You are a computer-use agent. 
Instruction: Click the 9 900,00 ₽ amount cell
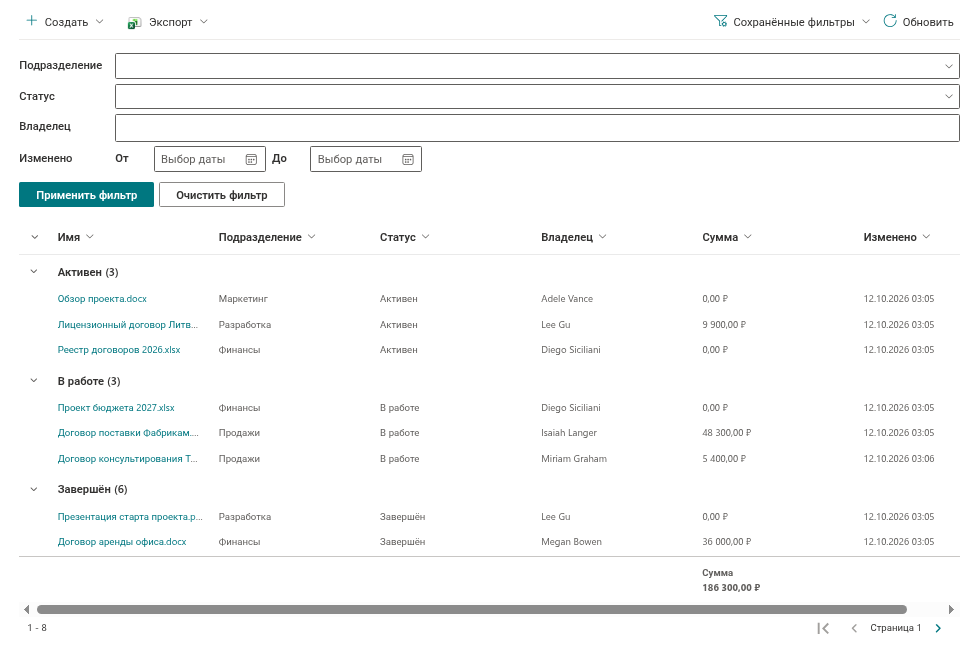click(724, 324)
